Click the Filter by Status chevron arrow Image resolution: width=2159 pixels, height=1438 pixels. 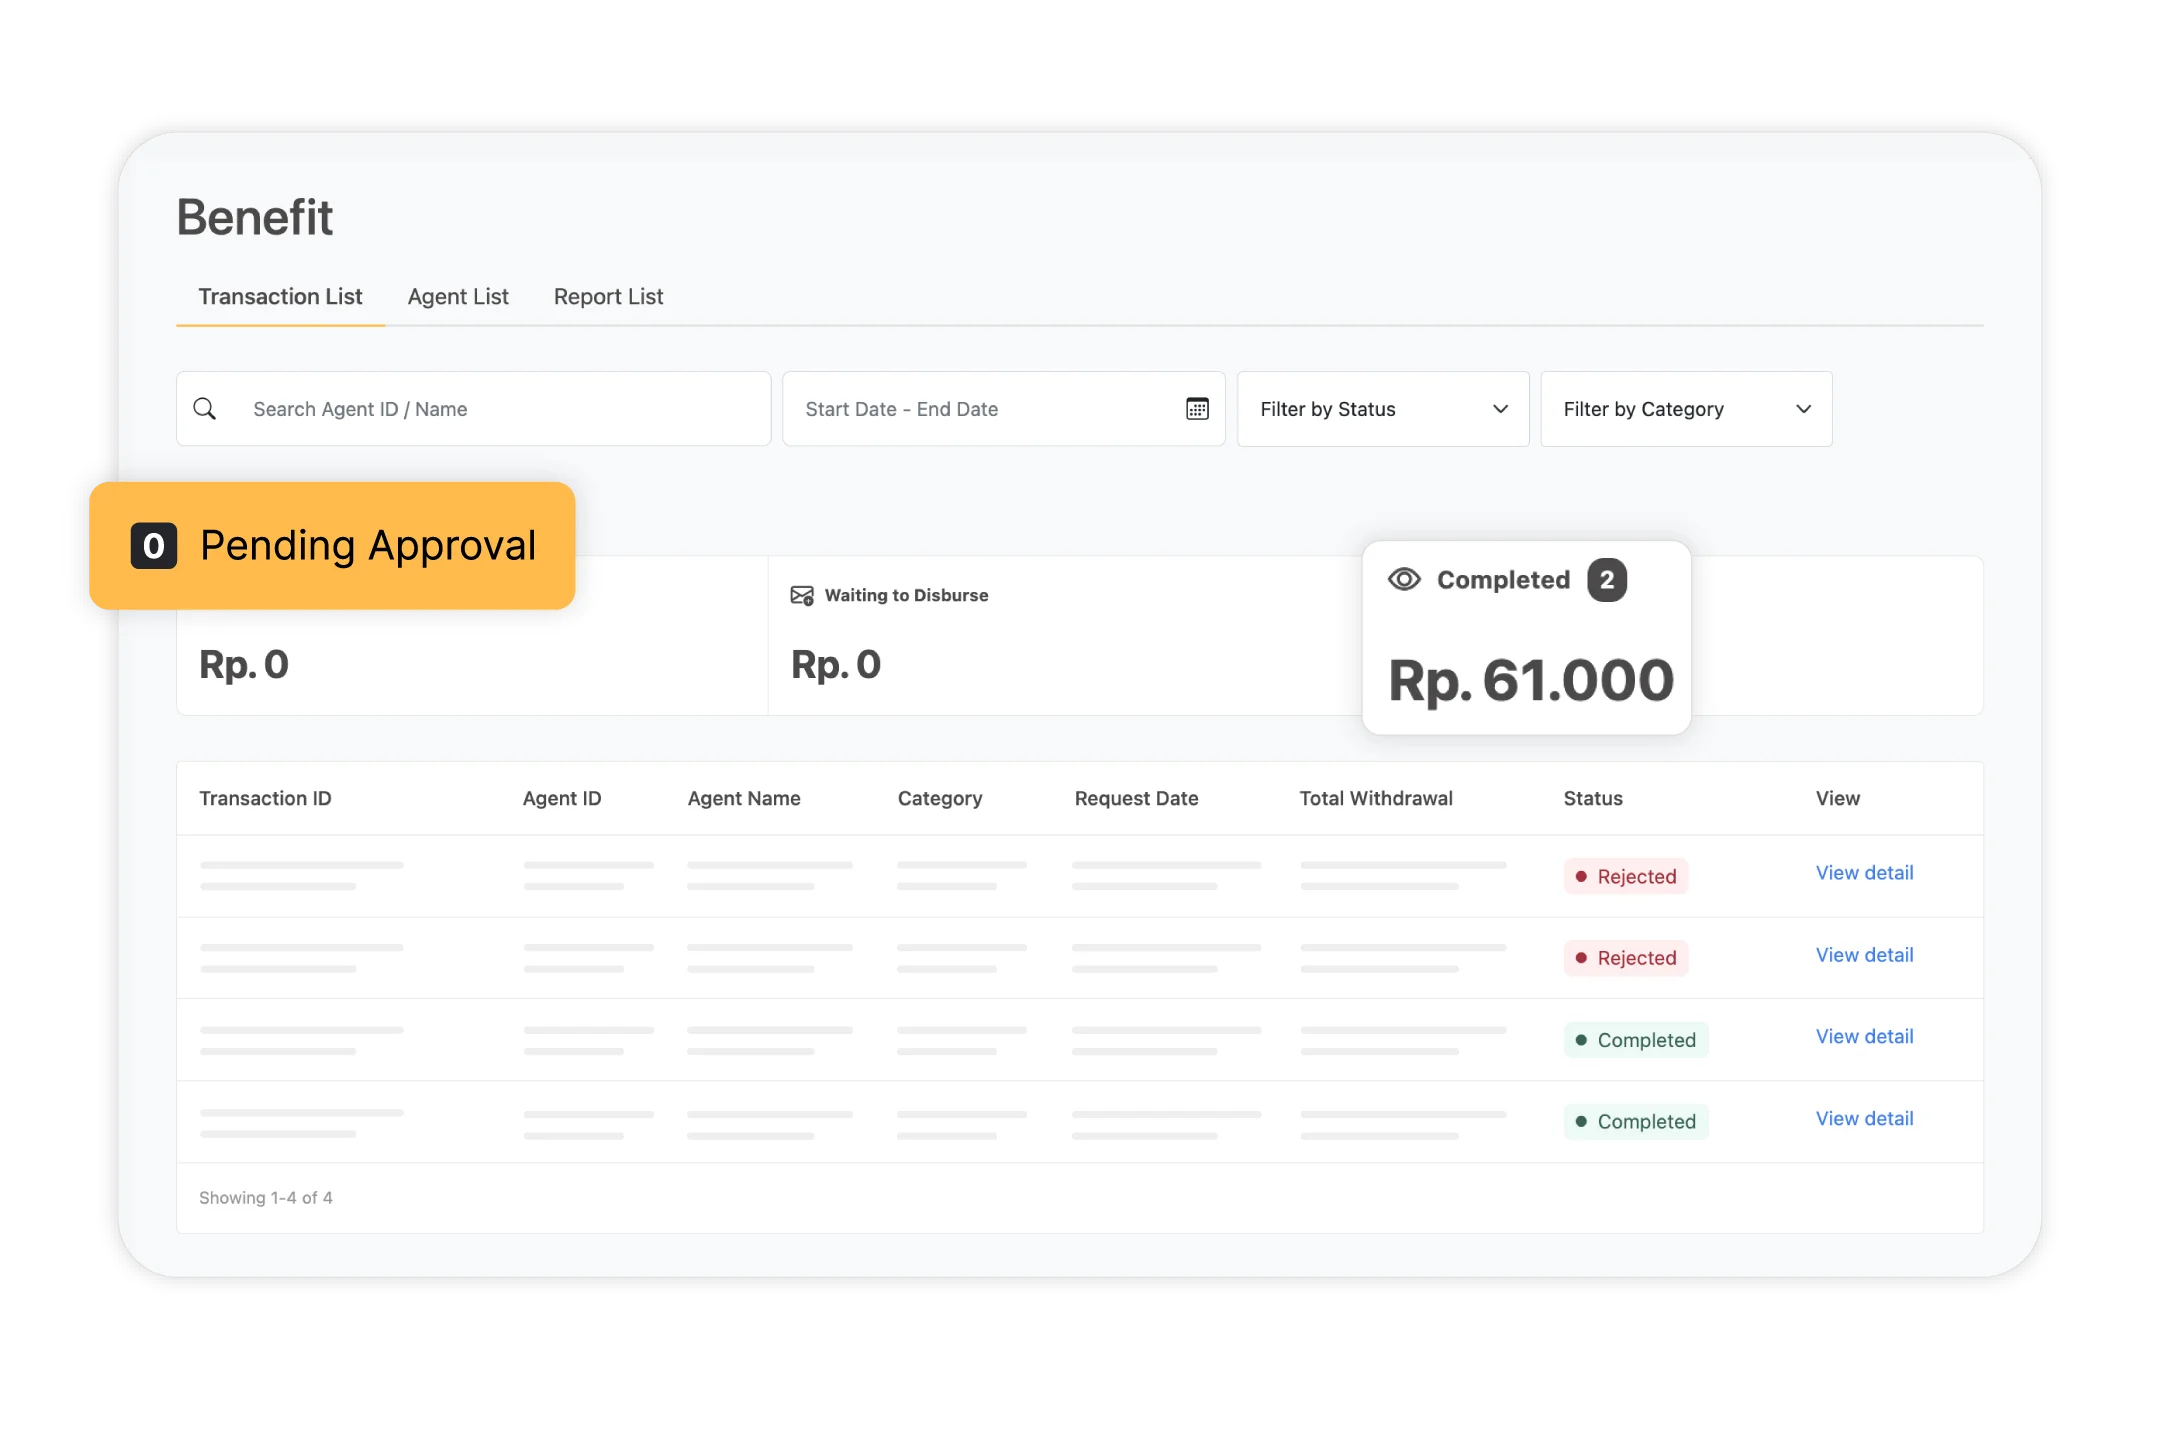[x=1500, y=409]
